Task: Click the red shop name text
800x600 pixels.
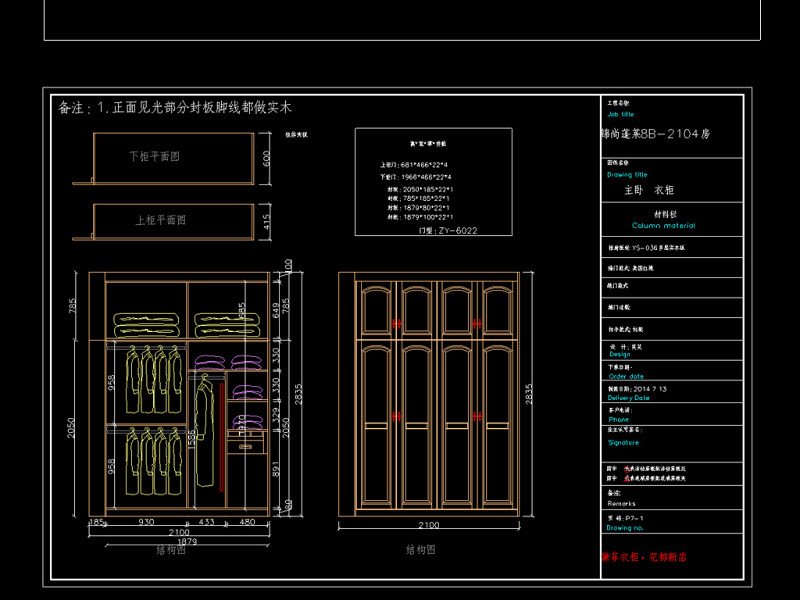Action: click(x=644, y=557)
